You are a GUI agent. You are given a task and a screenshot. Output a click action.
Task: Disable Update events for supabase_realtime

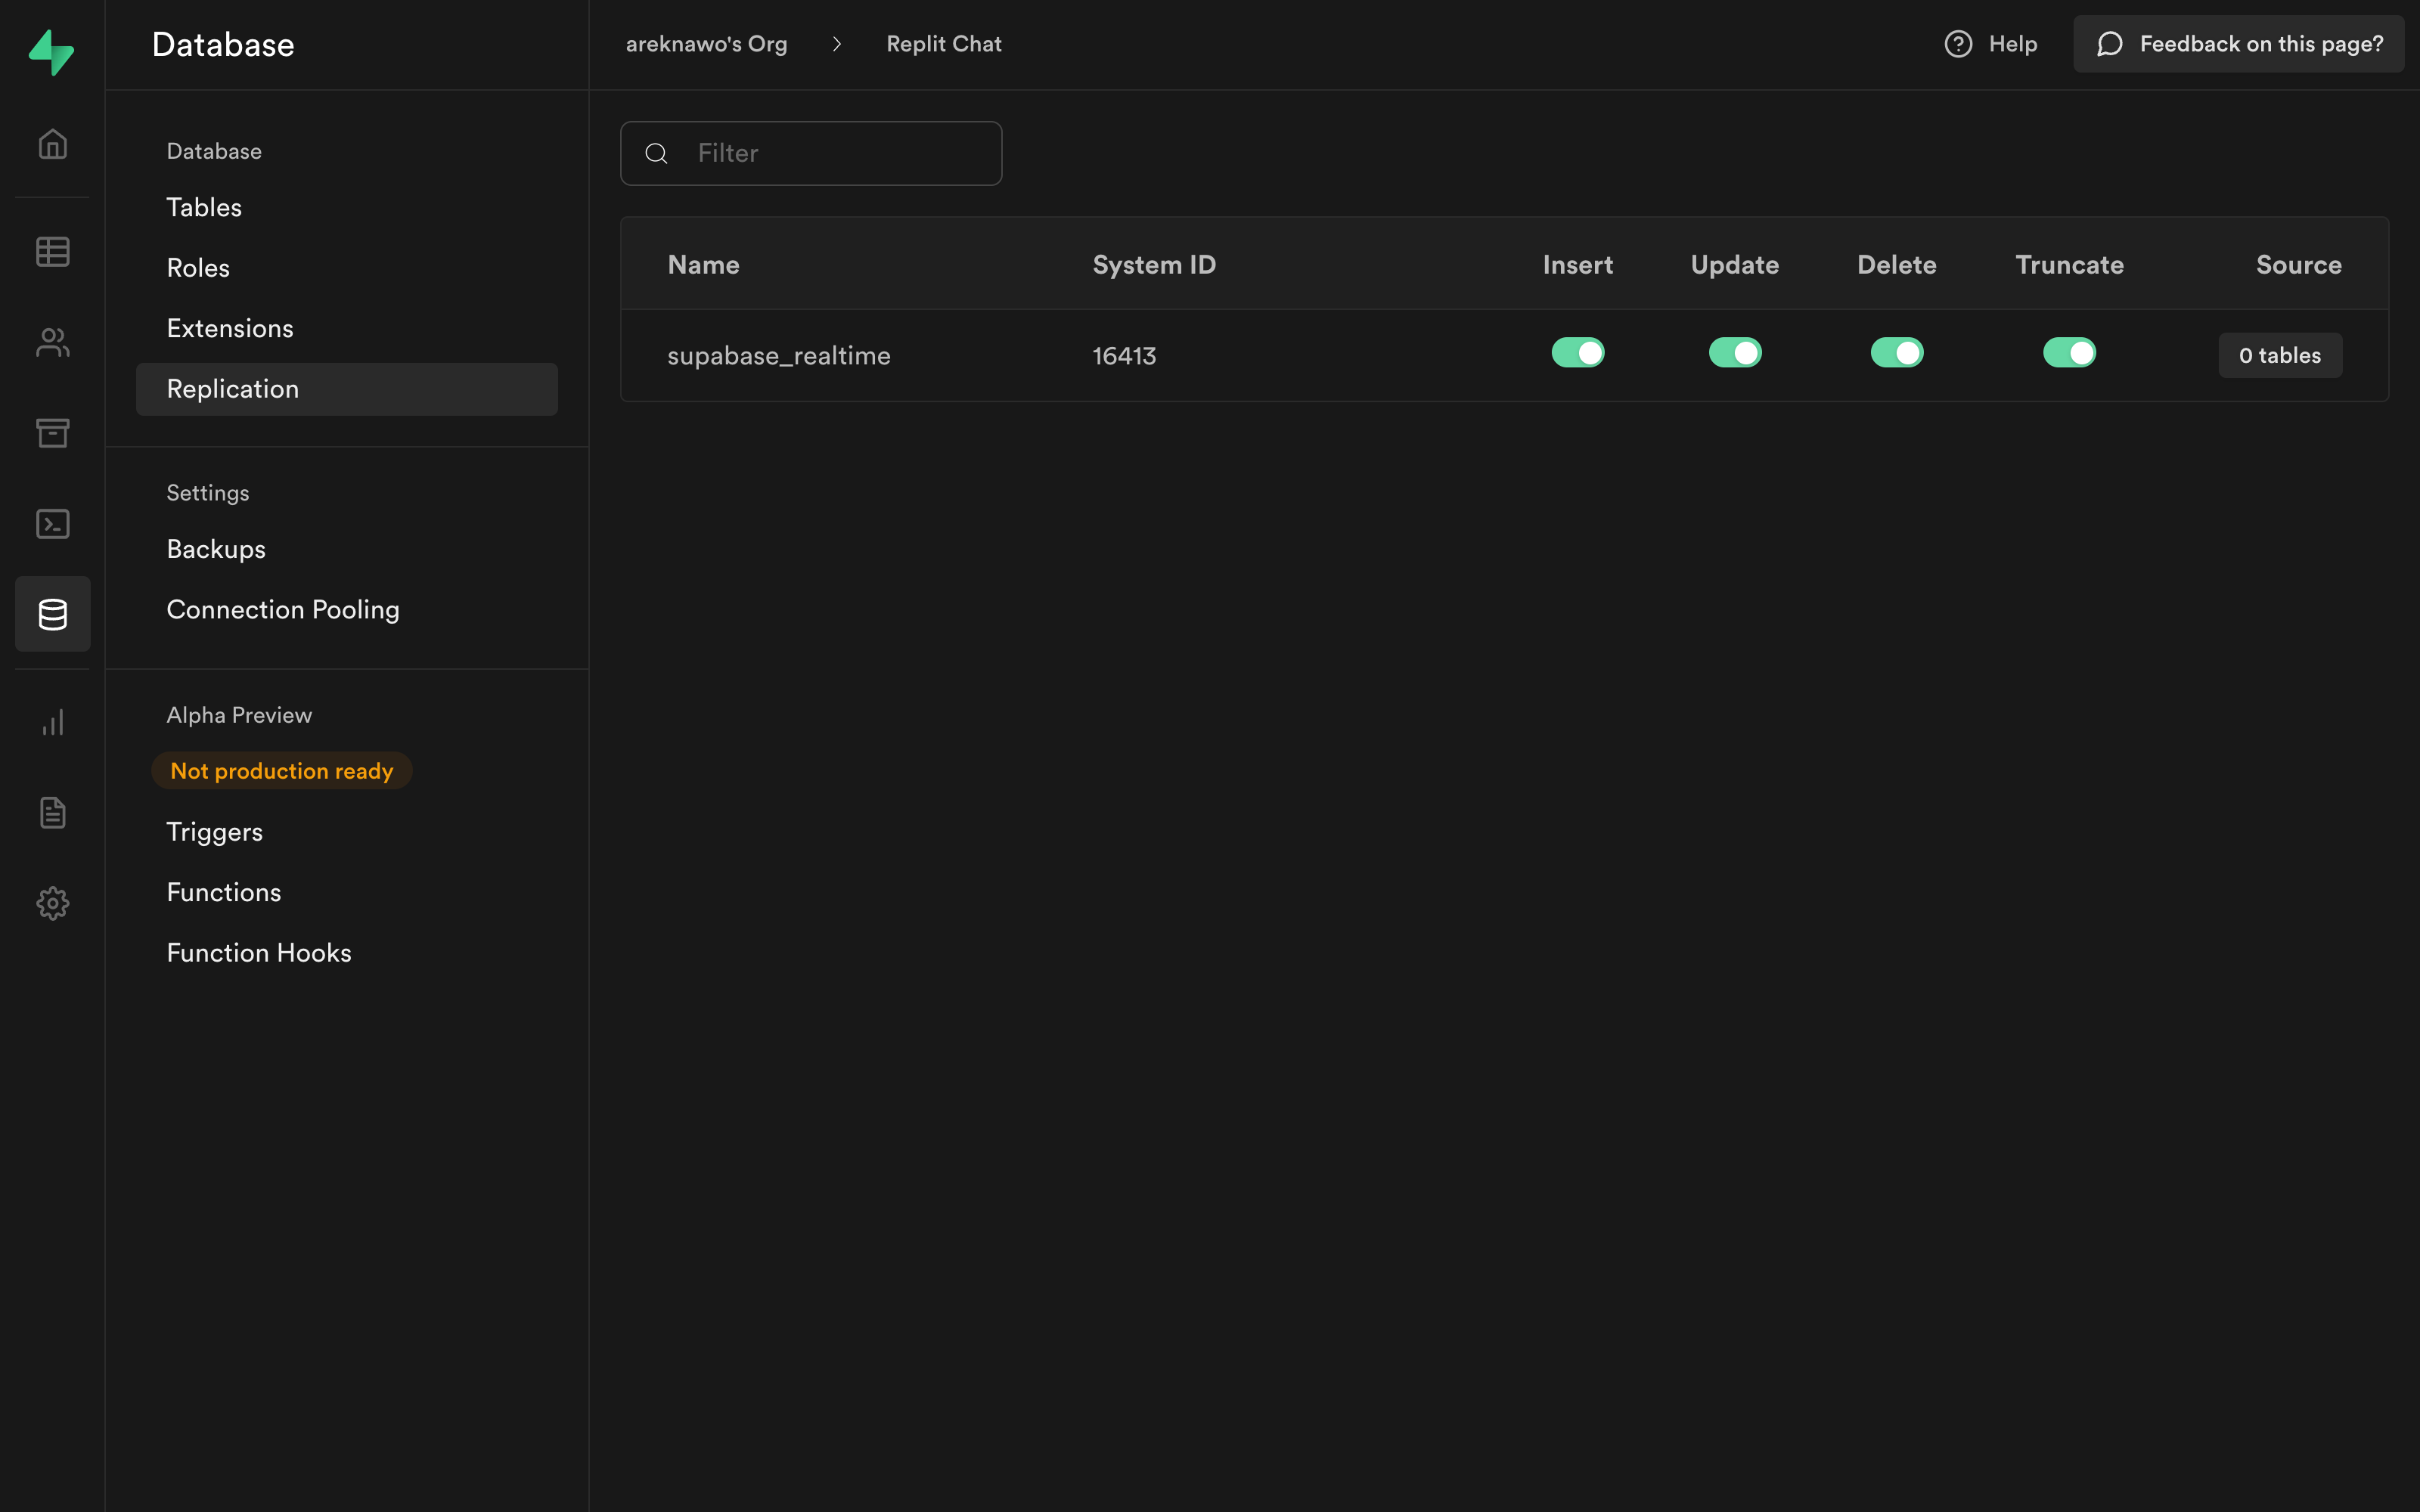pos(1734,353)
